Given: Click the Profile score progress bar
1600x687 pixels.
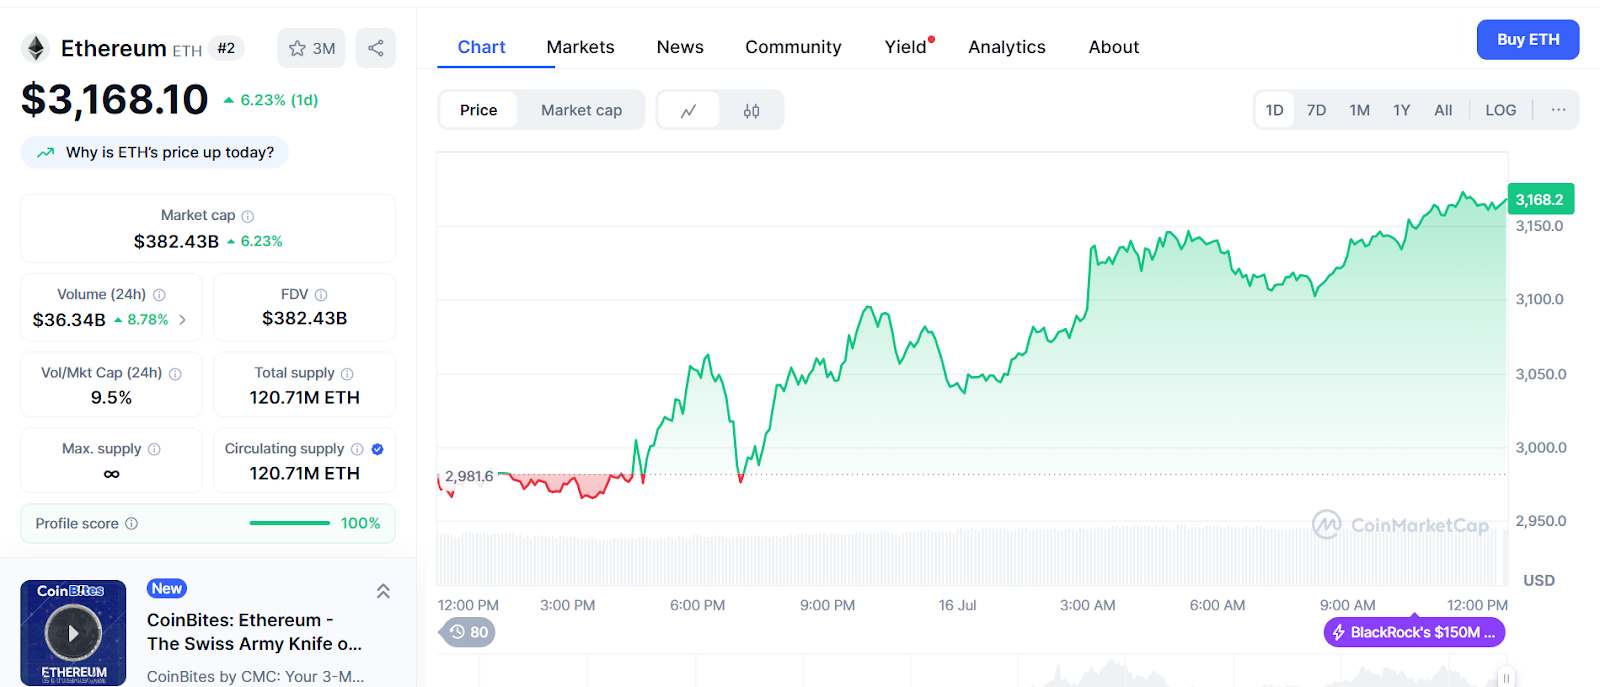Looking at the screenshot, I should click(289, 523).
